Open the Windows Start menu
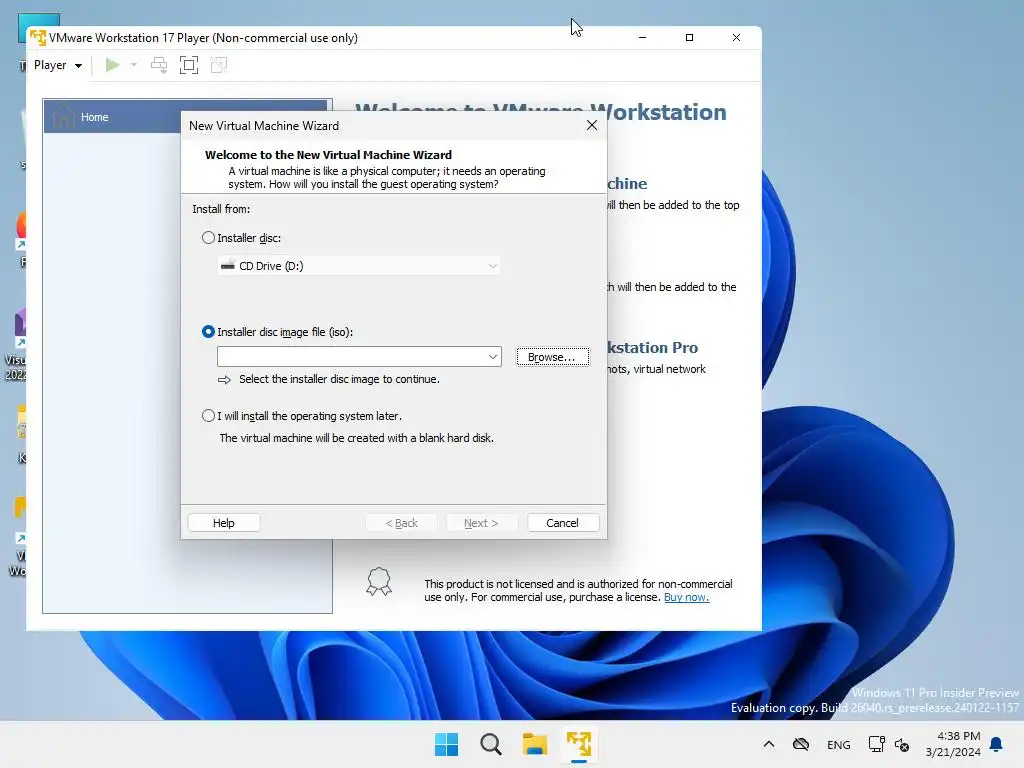Viewport: 1024px width, 768px height. tap(447, 744)
